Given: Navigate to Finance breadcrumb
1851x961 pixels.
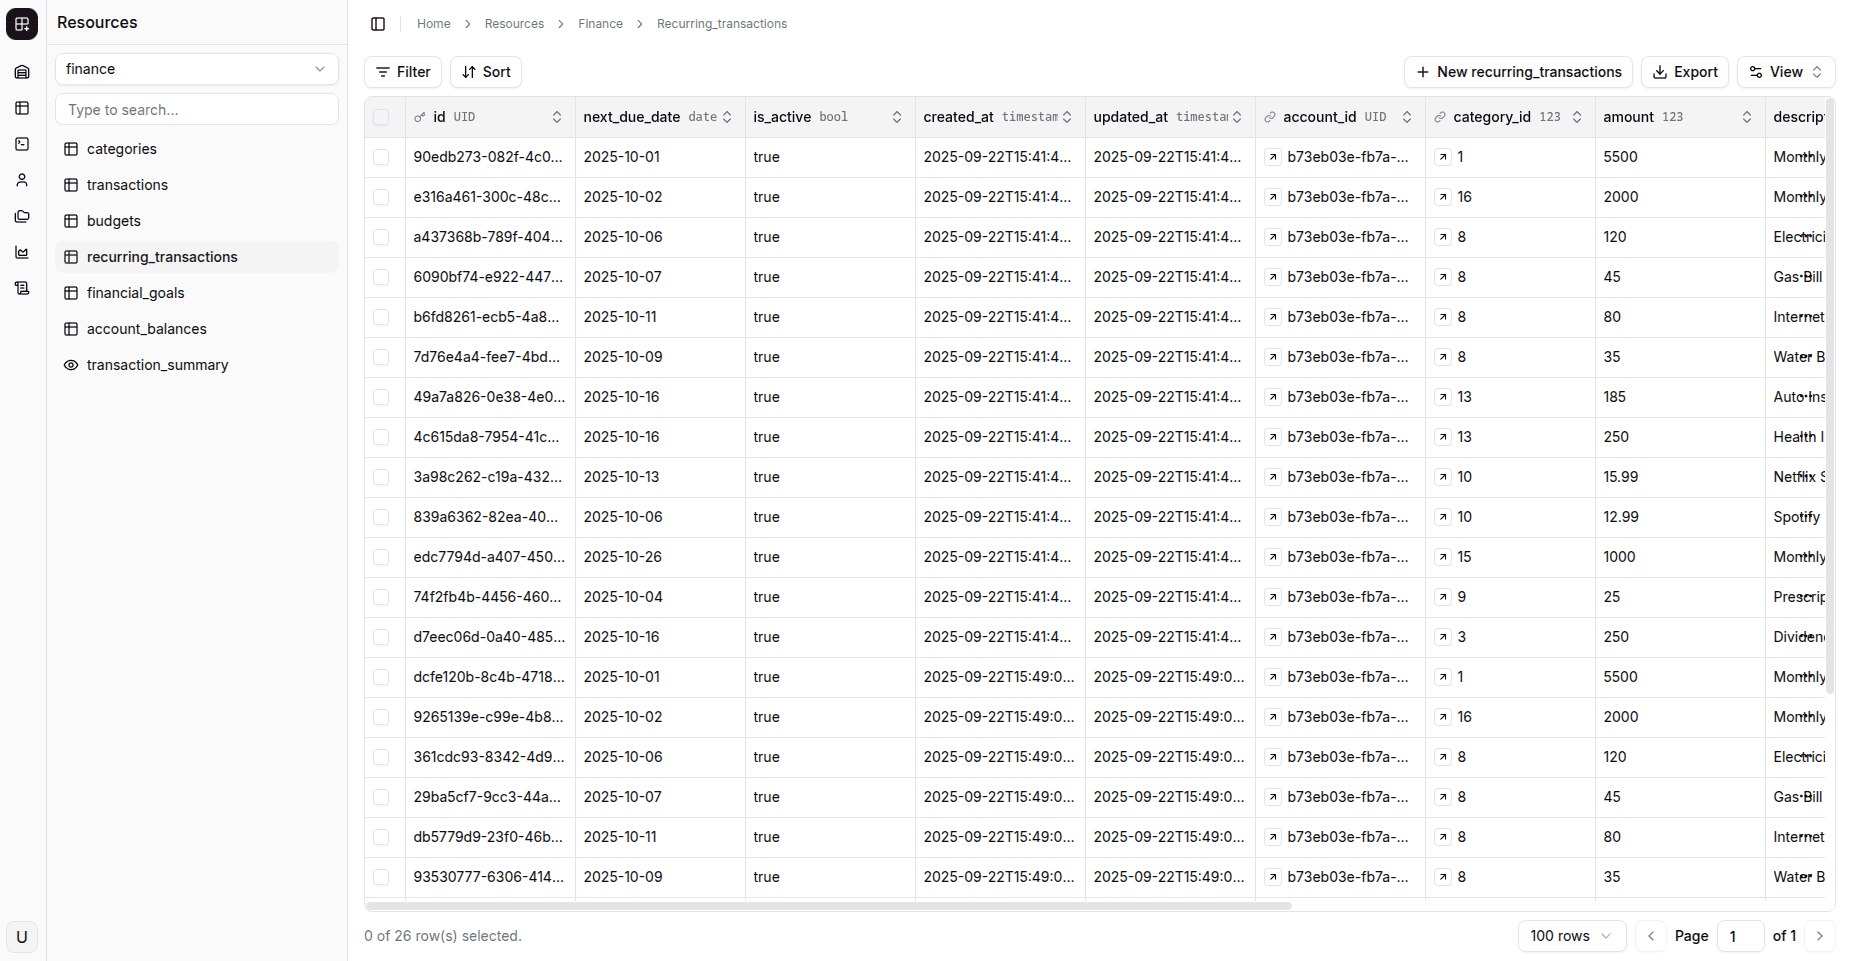Looking at the screenshot, I should click(600, 24).
